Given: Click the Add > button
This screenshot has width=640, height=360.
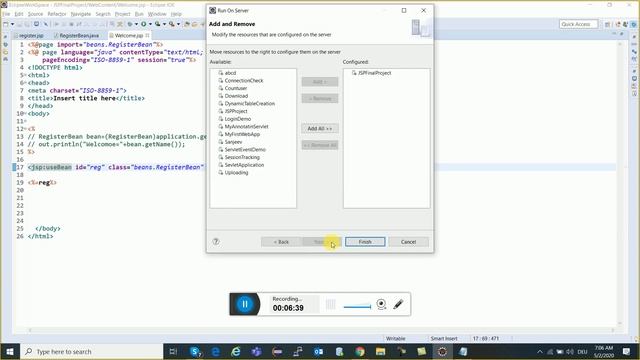Looking at the screenshot, I should click(320, 82).
